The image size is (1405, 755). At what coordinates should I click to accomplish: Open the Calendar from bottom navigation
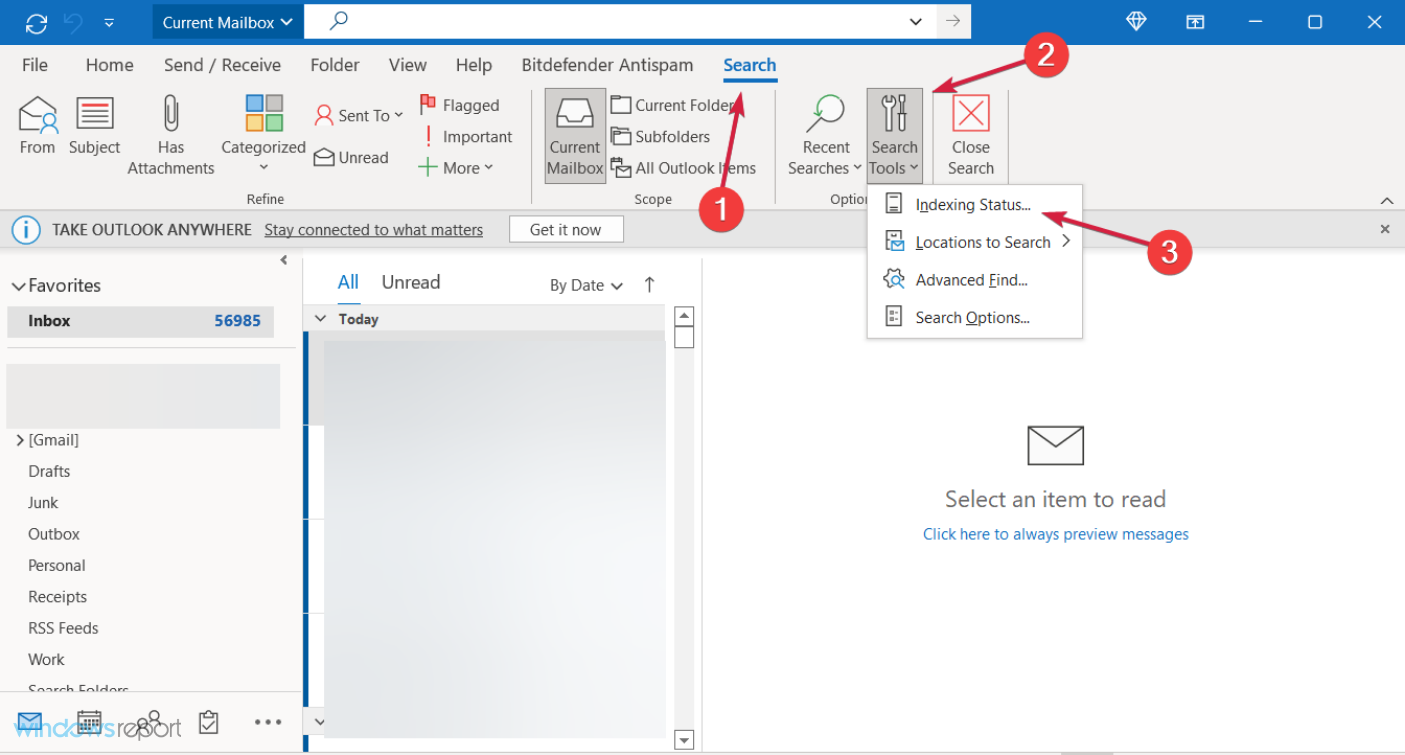(89, 722)
